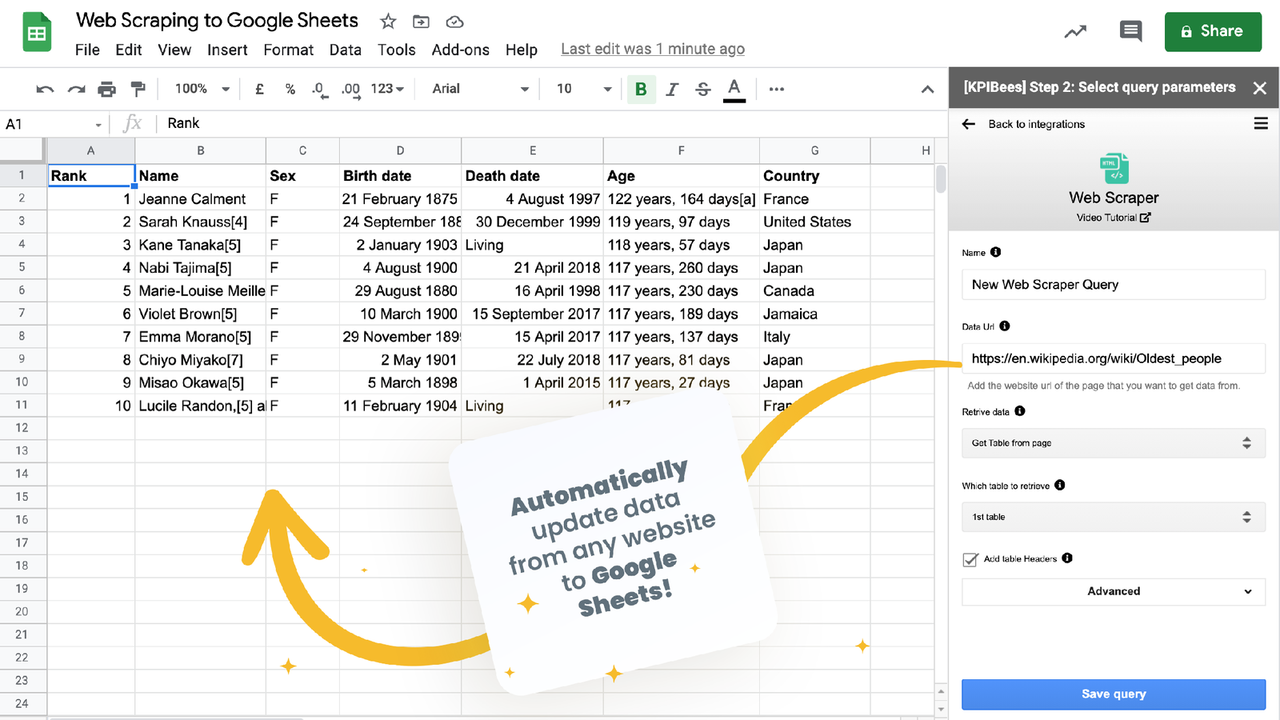This screenshot has width=1280, height=720.
Task: Click the formula bar showing Rank
Action: (x=550, y=124)
